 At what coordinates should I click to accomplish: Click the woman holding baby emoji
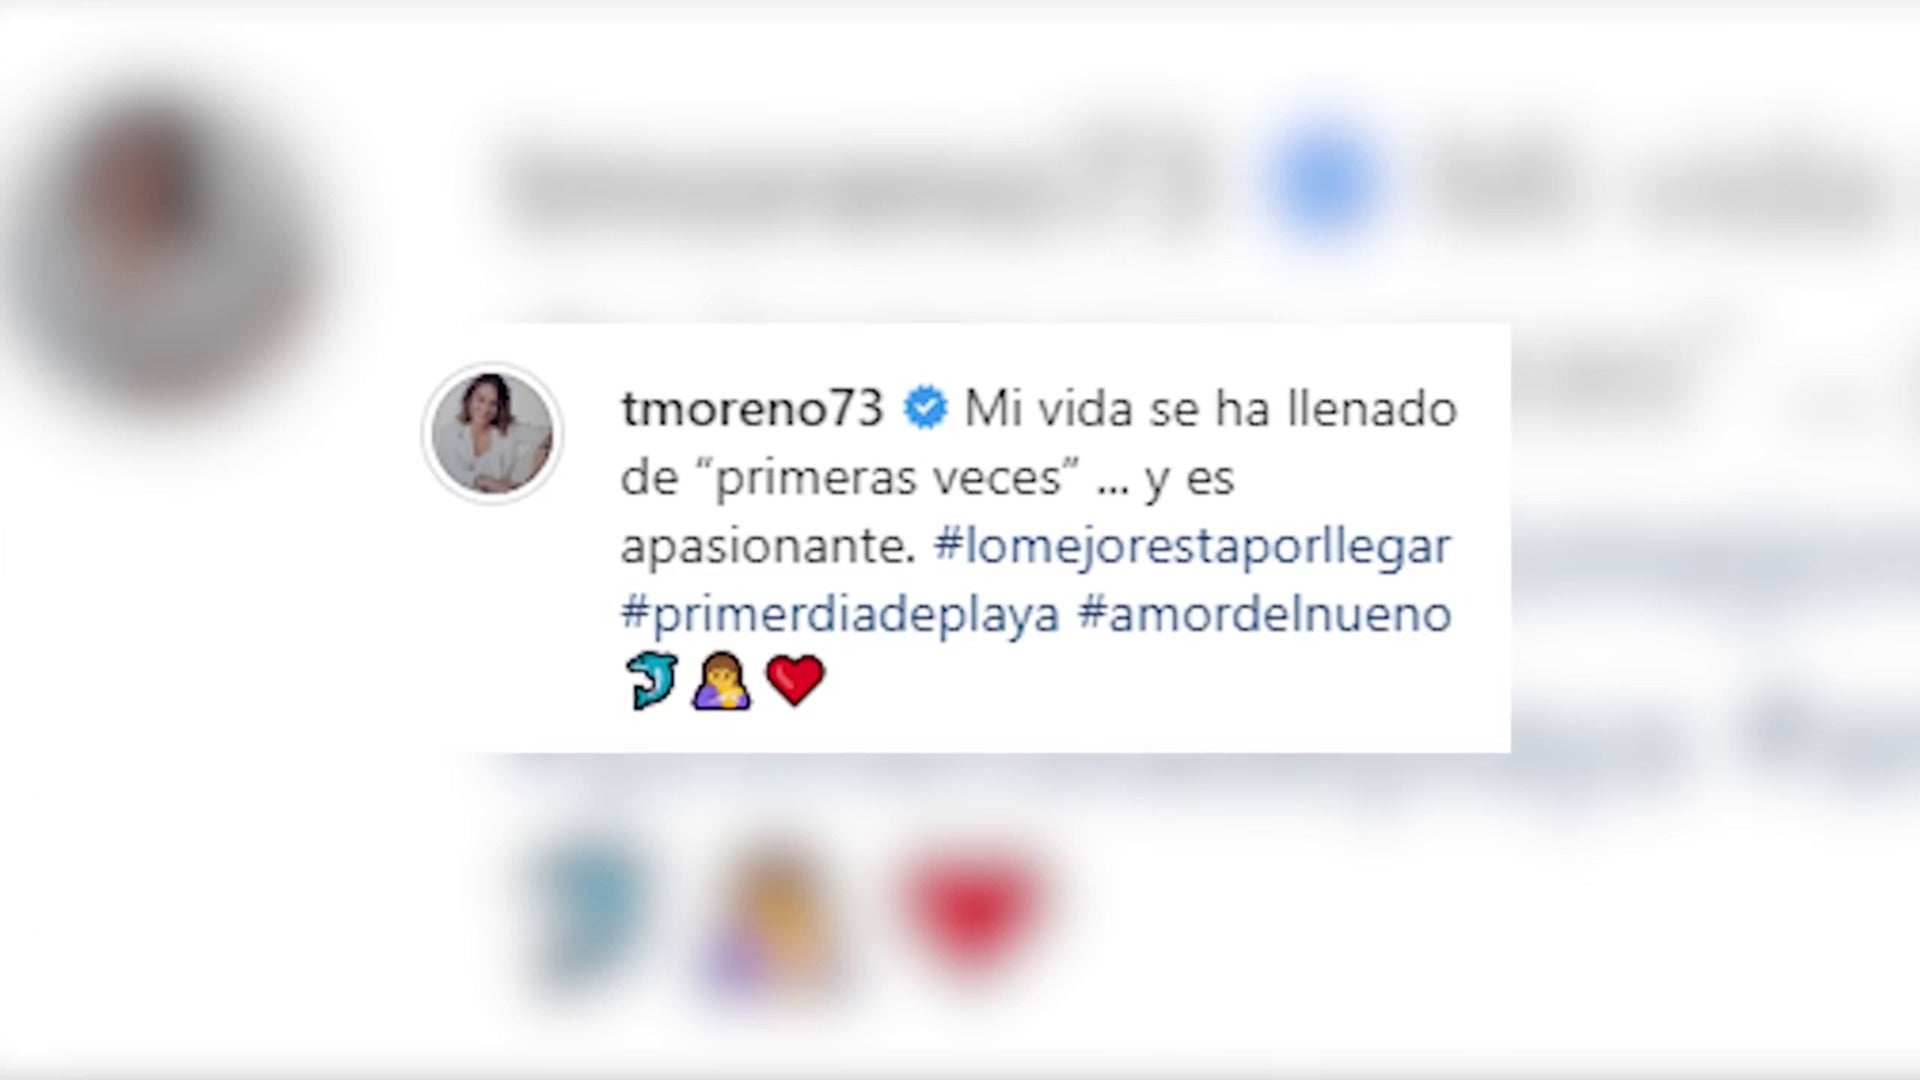(x=722, y=682)
